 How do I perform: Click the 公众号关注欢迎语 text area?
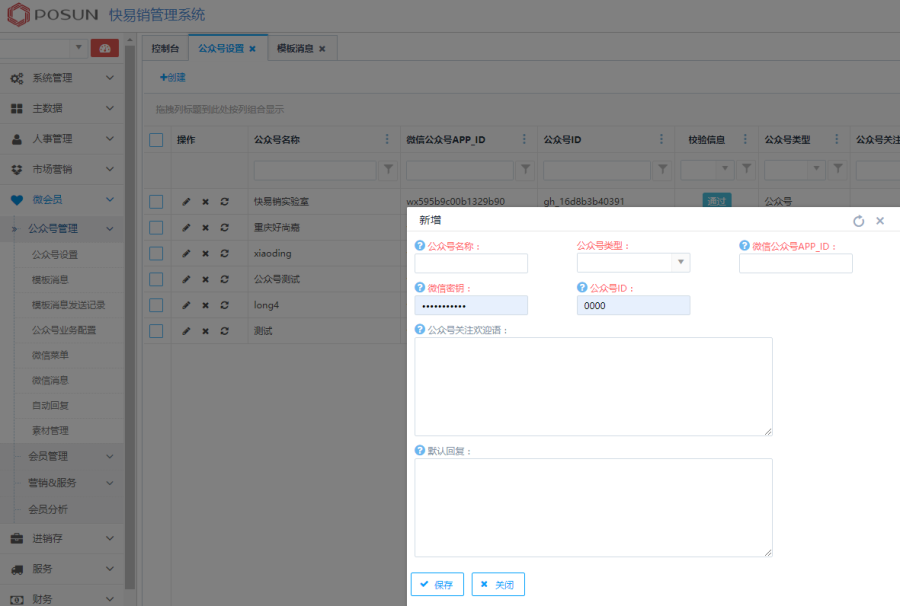(593, 386)
